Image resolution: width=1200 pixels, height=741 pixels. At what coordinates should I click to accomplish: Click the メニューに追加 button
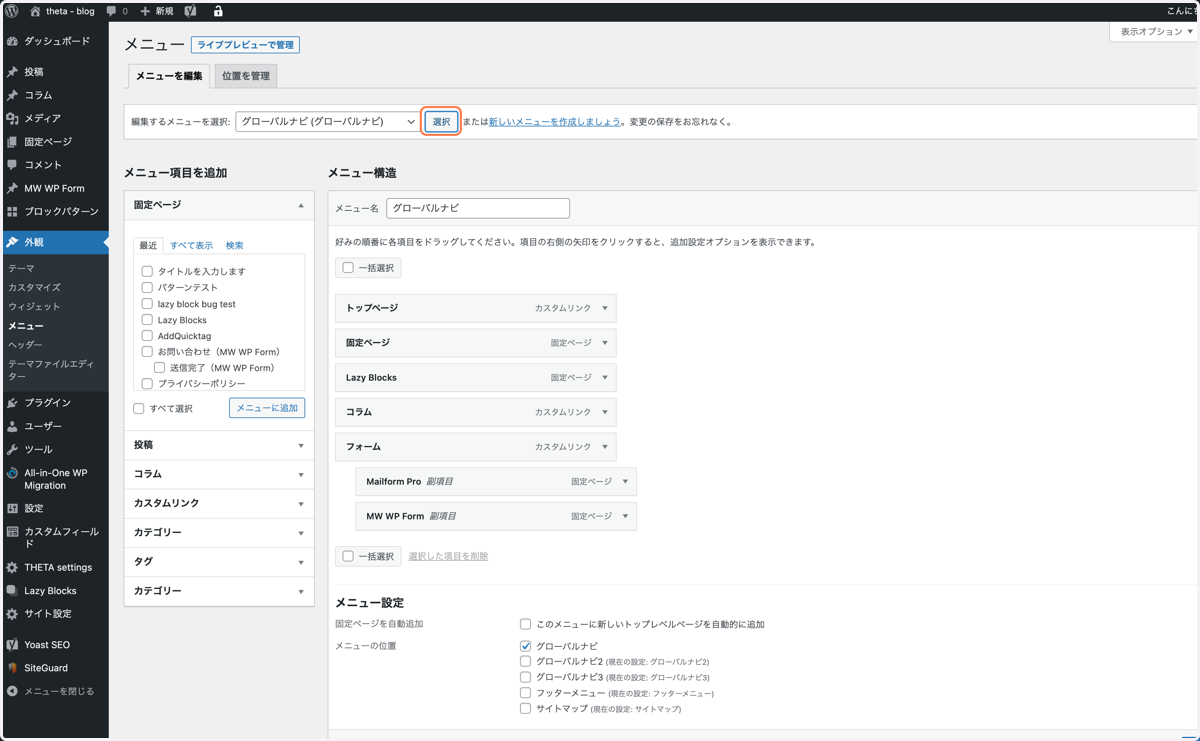pyautogui.click(x=267, y=408)
